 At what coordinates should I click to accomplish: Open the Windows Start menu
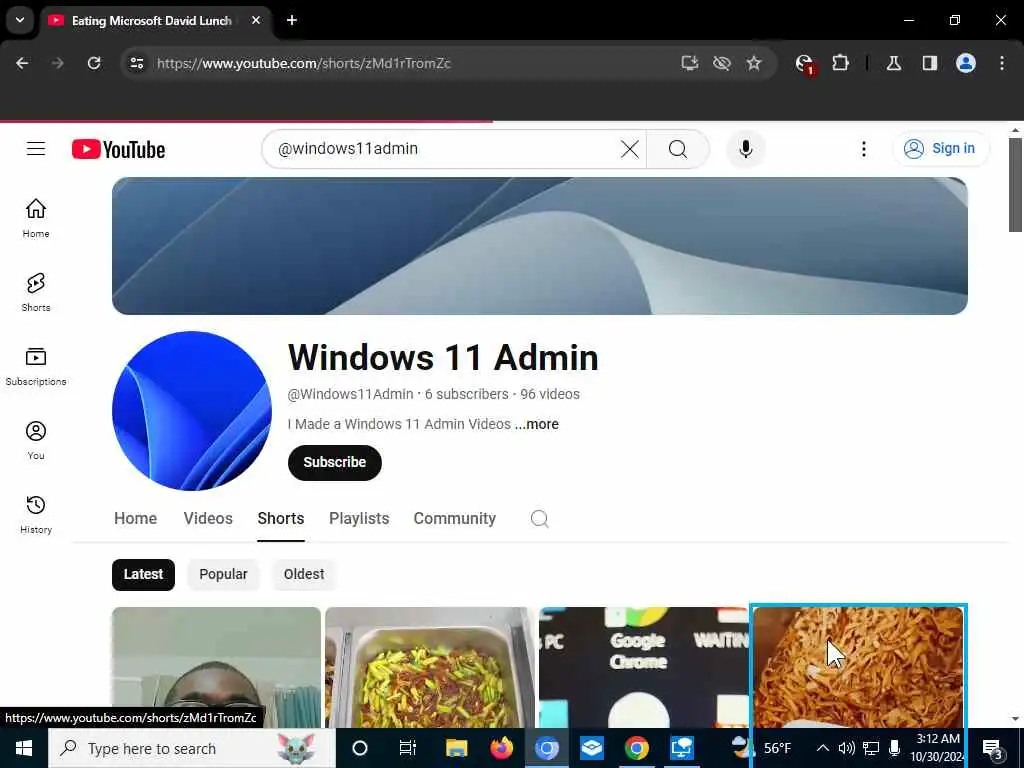(24, 748)
